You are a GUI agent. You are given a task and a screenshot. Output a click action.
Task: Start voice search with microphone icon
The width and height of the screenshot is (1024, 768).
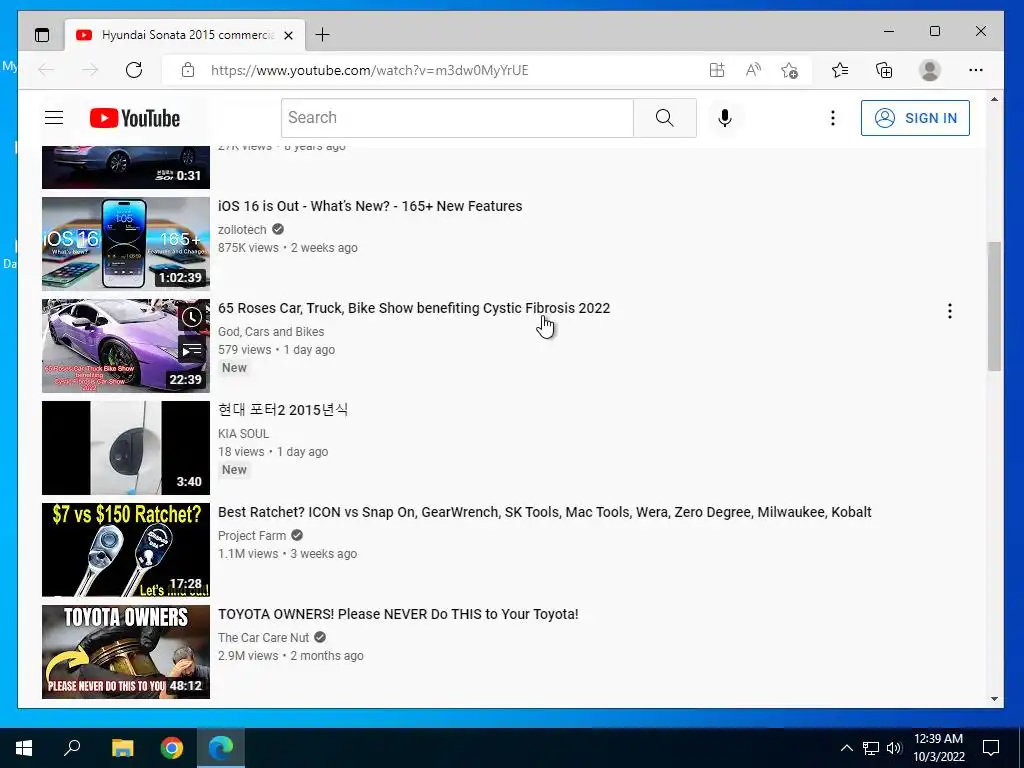725,118
